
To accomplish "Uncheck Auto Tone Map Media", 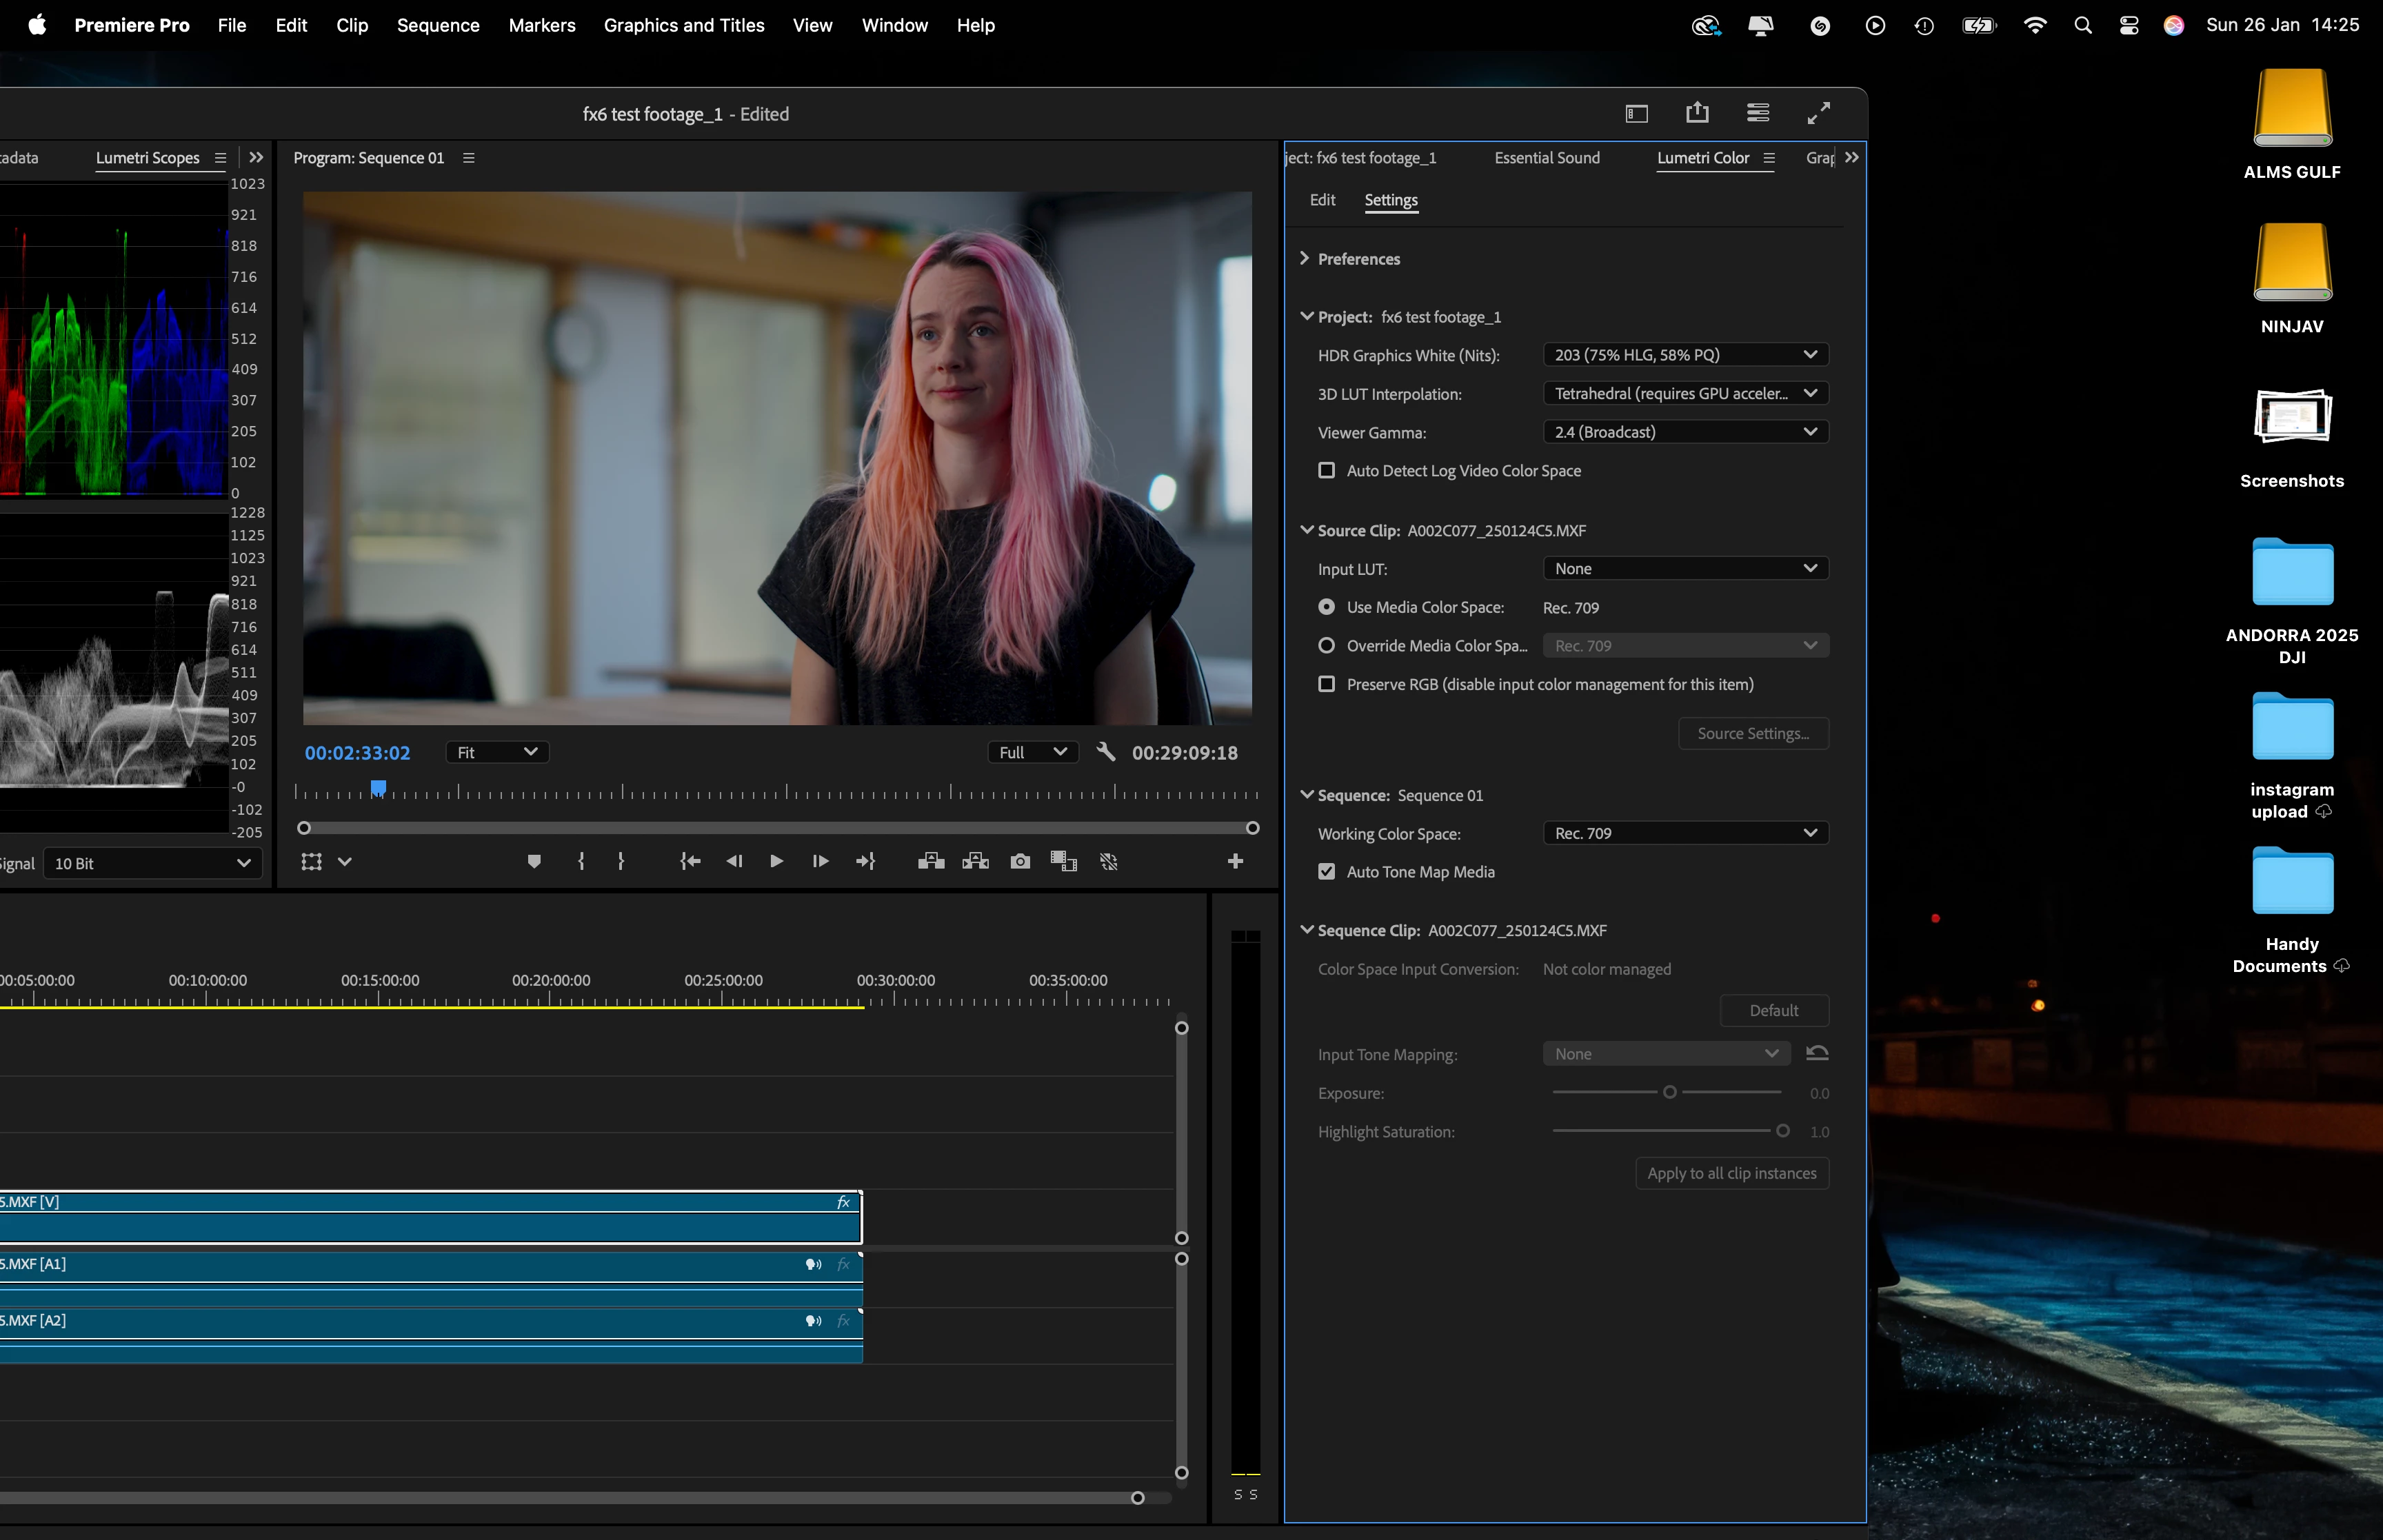I will (x=1326, y=872).
